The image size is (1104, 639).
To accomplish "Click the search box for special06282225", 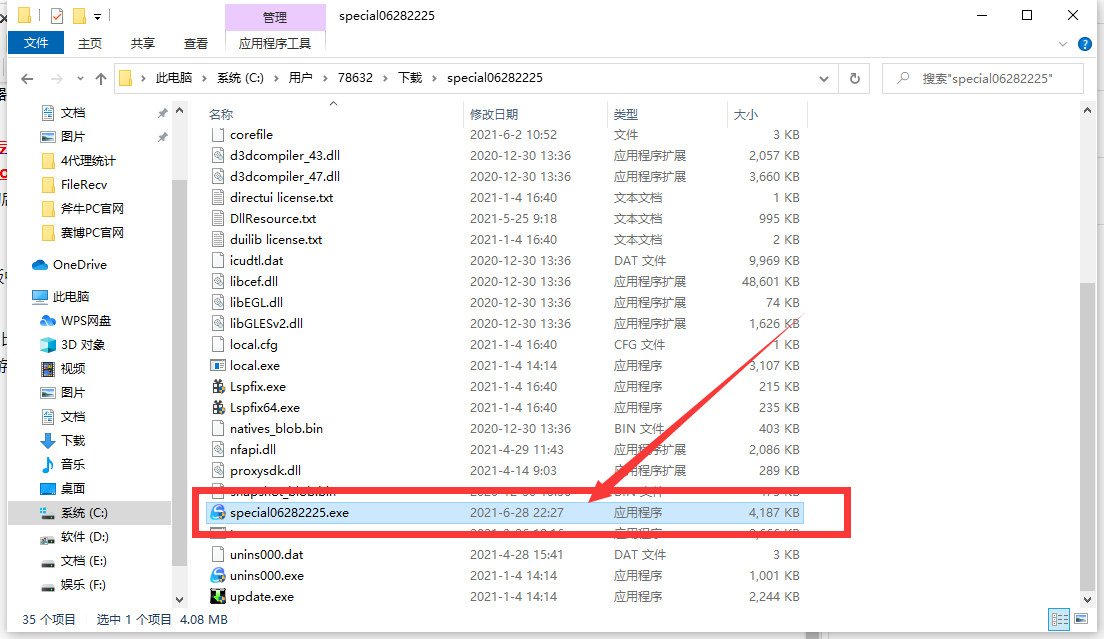I will click(x=985, y=78).
